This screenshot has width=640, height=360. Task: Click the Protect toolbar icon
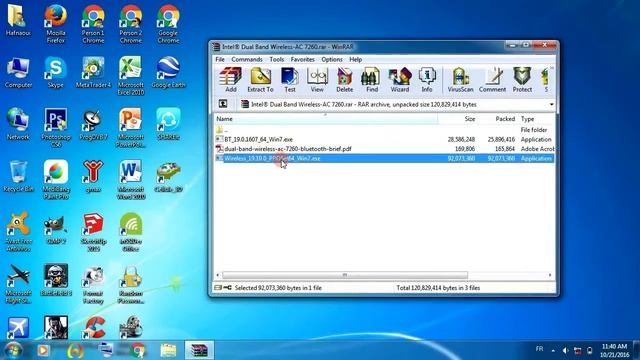pyautogui.click(x=522, y=80)
